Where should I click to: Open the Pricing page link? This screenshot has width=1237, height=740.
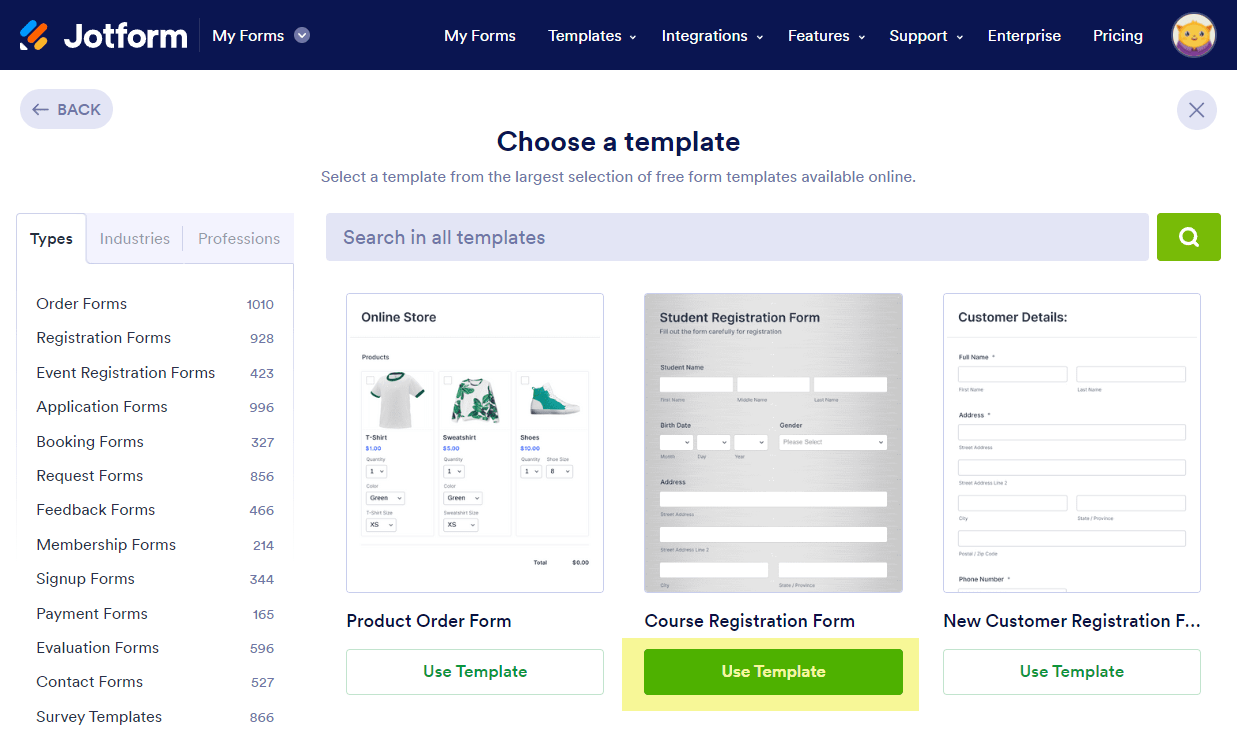[1117, 36]
